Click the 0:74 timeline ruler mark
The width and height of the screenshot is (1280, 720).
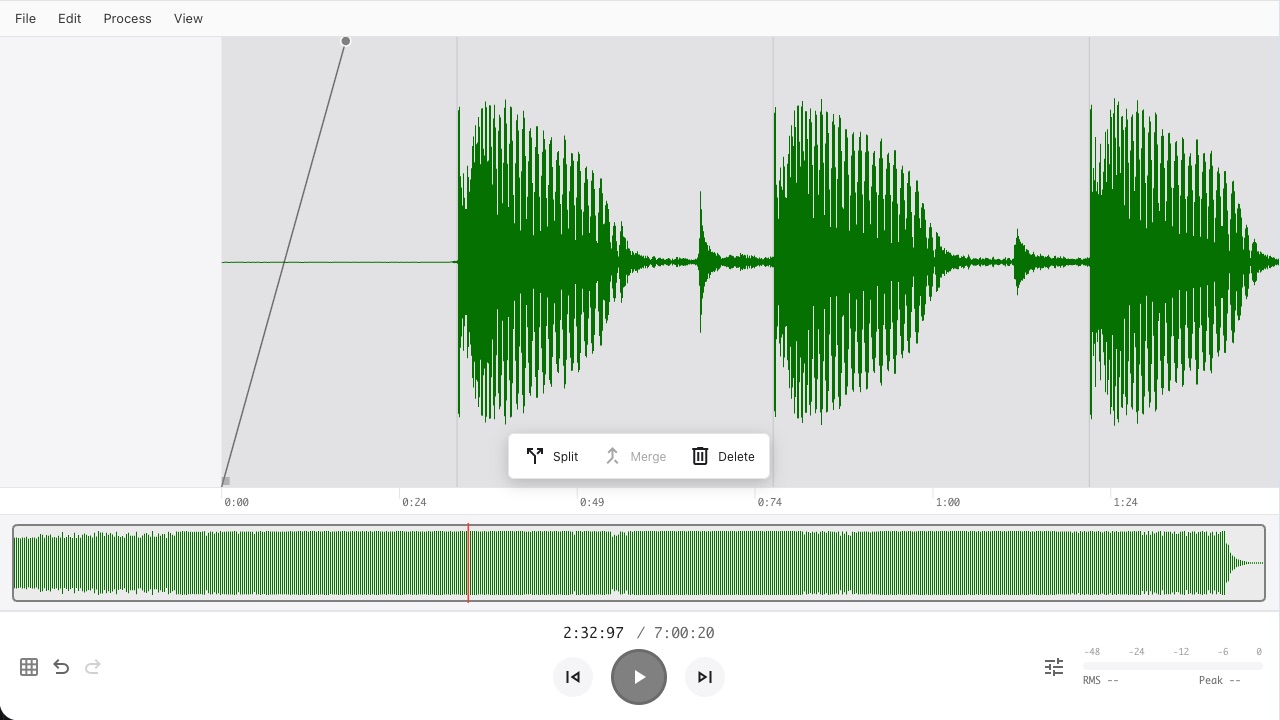pyautogui.click(x=770, y=502)
